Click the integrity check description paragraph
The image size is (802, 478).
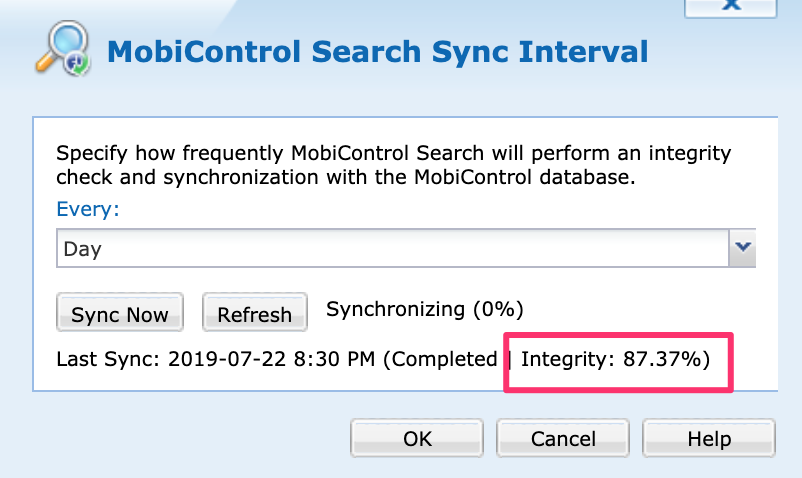(x=393, y=167)
